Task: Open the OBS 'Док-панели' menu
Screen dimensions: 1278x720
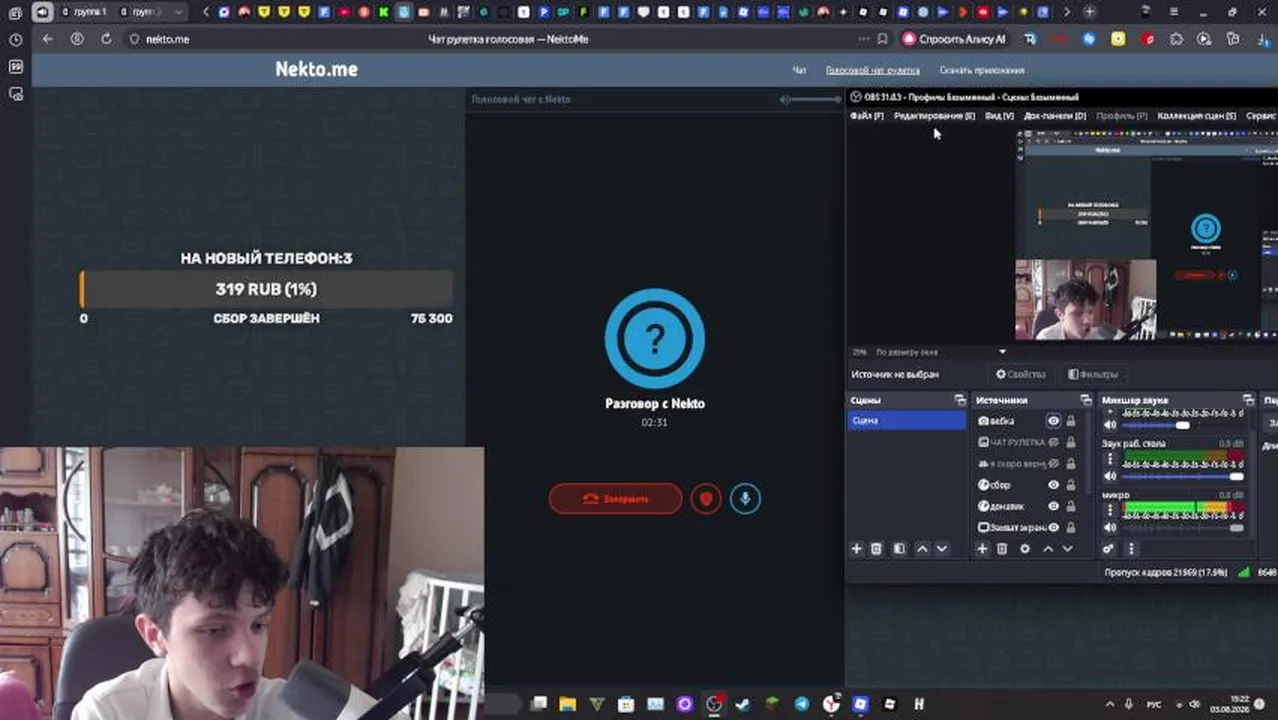Action: [1055, 116]
